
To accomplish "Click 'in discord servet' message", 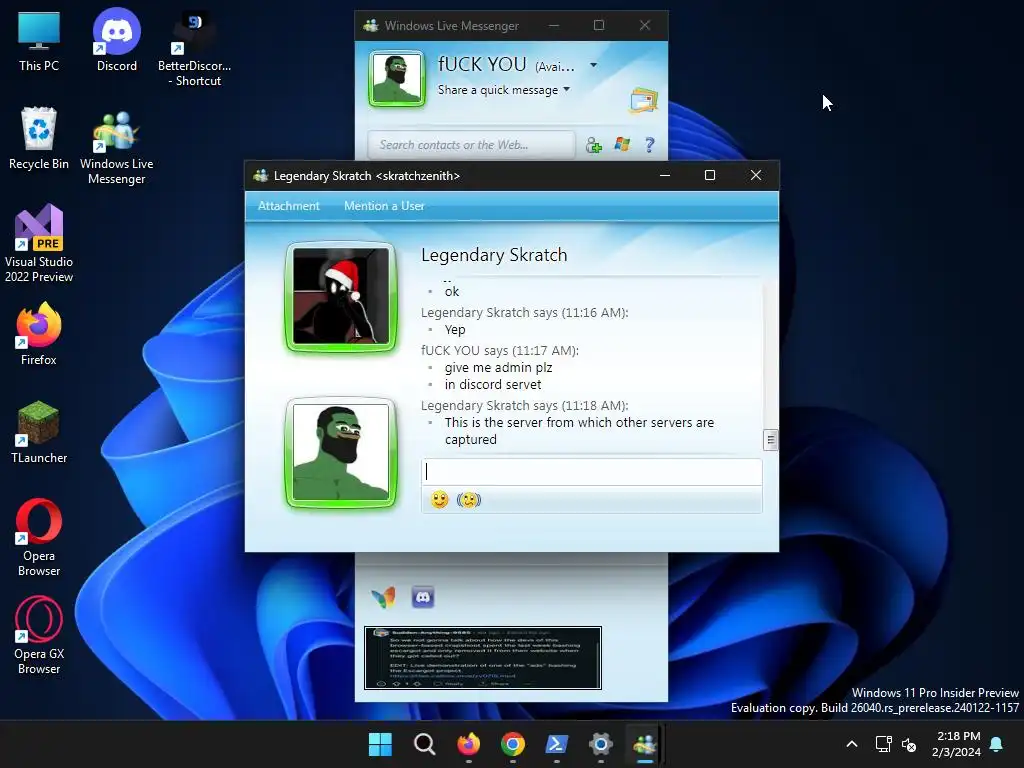I will pyautogui.click(x=493, y=385).
